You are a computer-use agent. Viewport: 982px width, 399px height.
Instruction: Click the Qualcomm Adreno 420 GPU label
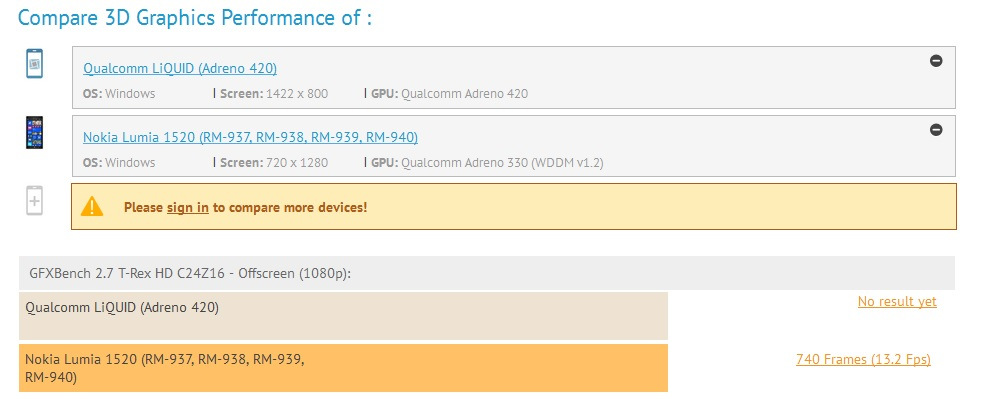pos(450,94)
